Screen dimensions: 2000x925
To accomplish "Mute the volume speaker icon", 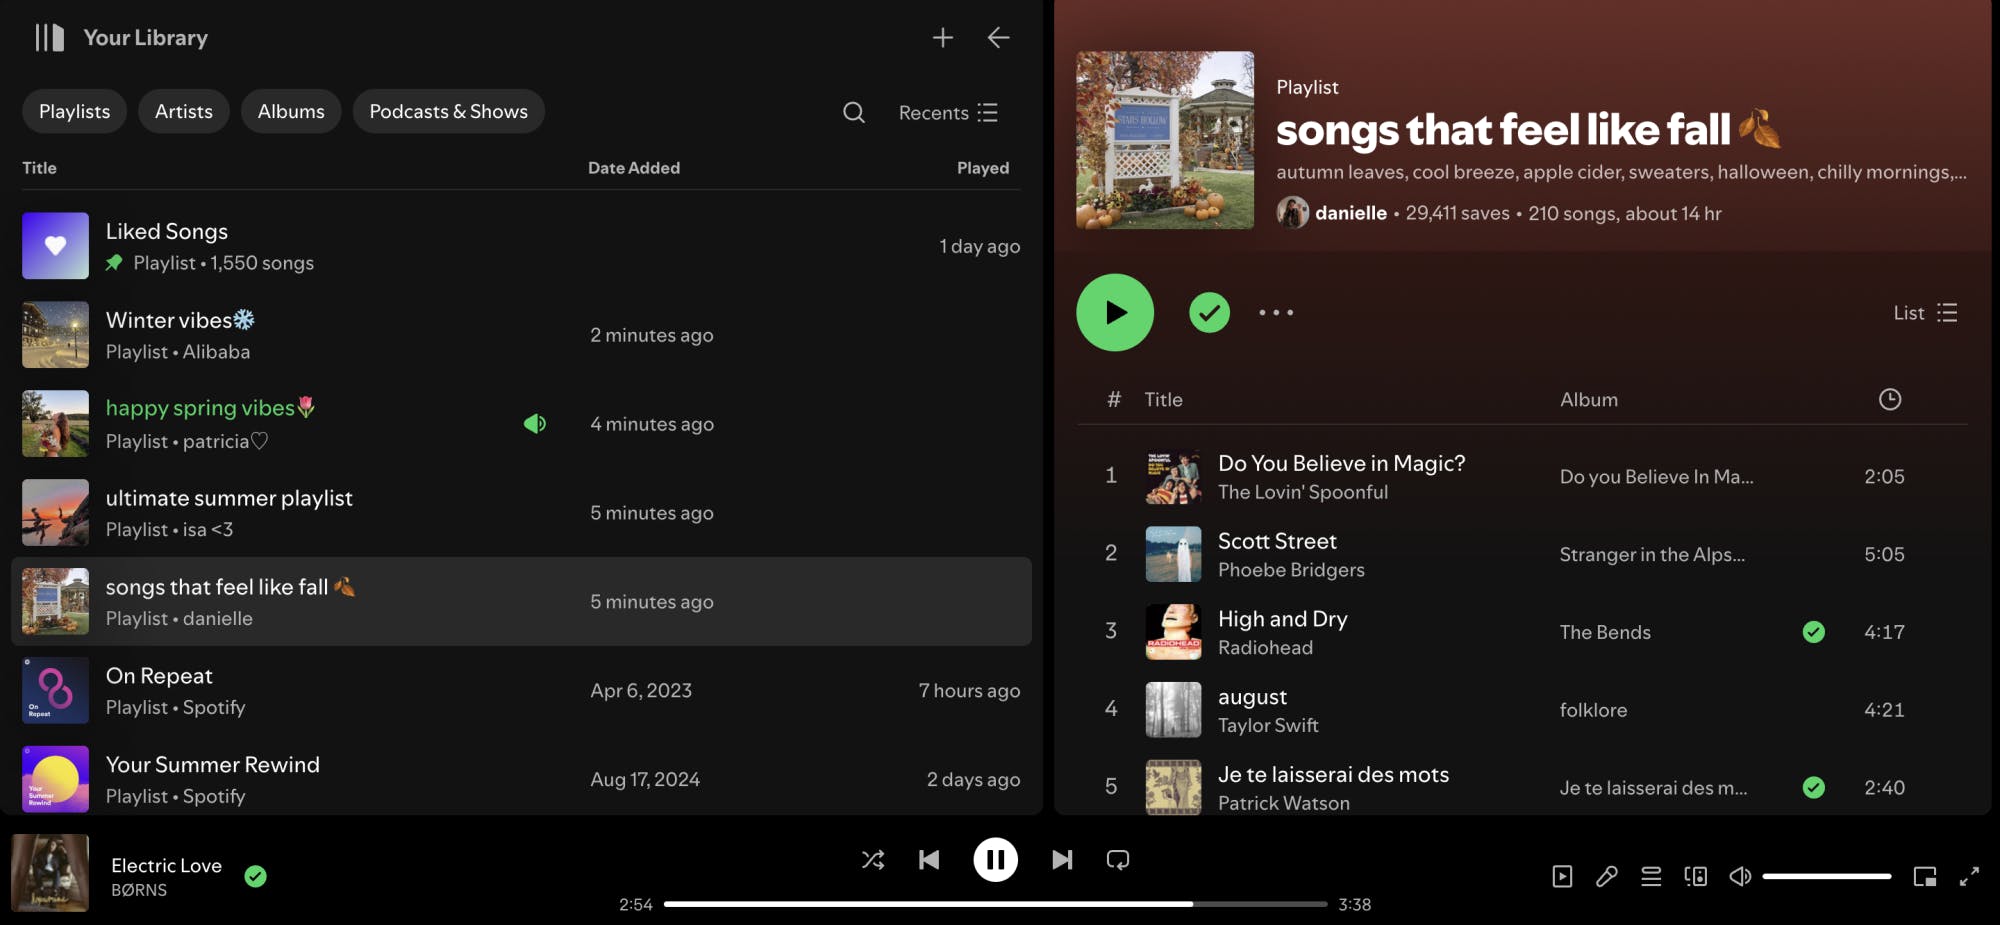I will pos(1740,877).
